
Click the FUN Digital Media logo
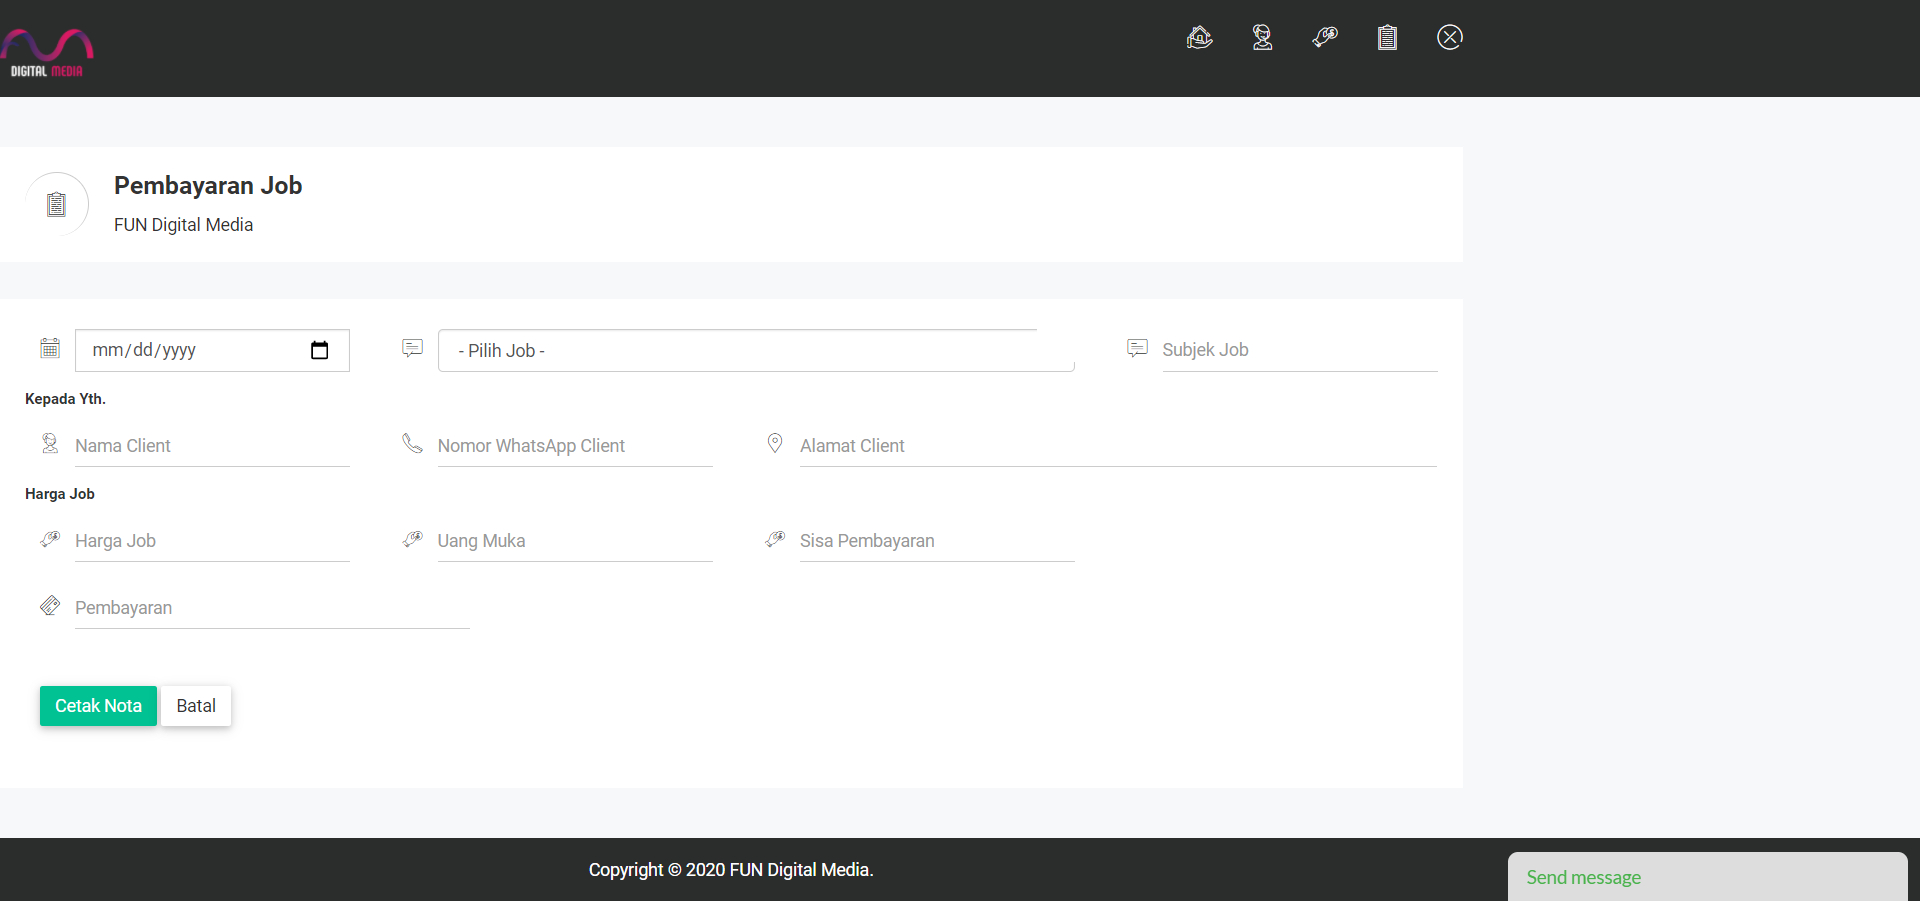(47, 53)
